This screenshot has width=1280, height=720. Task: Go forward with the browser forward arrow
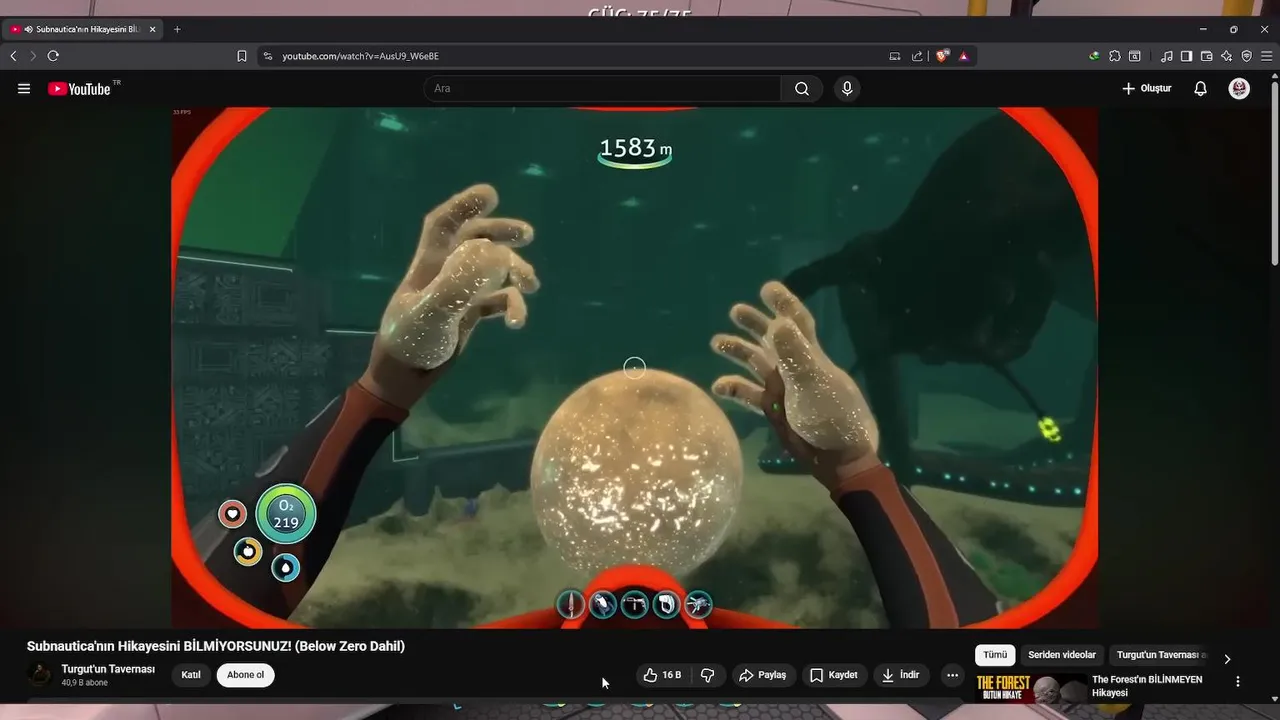32,56
